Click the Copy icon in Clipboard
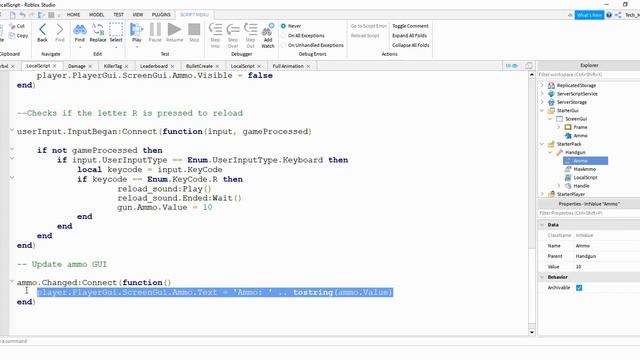The image size is (640, 360). [12, 36]
